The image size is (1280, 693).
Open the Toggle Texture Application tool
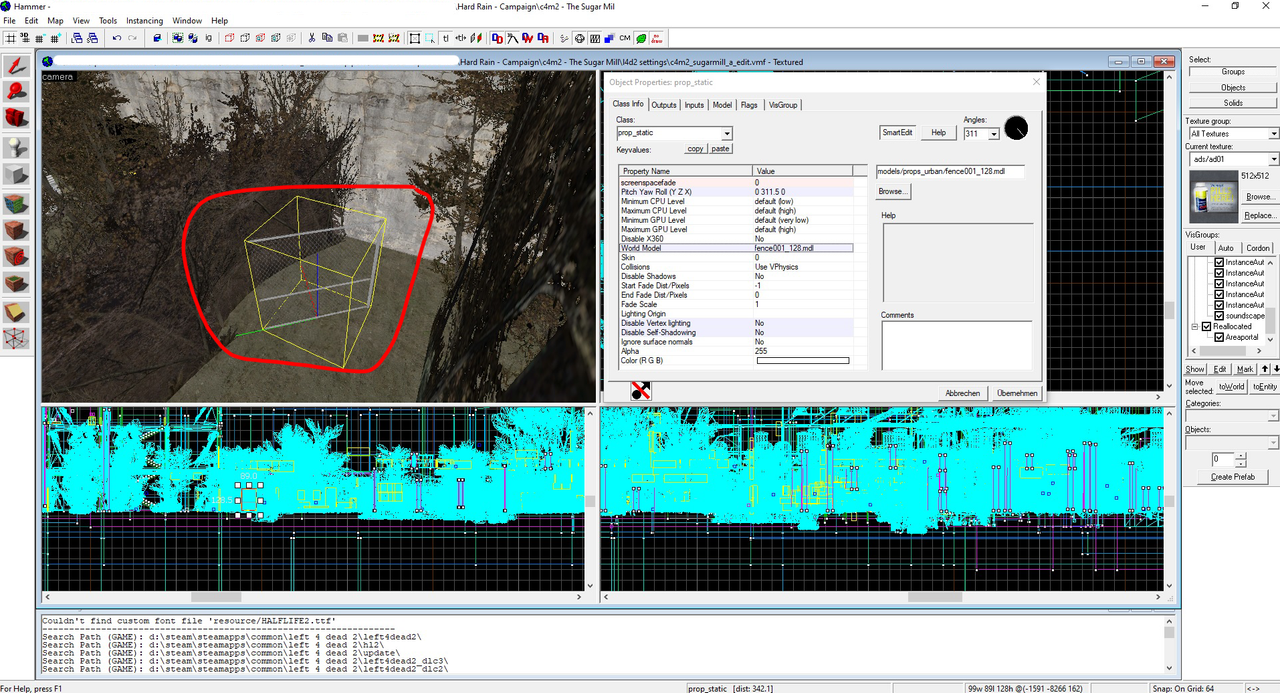16,204
